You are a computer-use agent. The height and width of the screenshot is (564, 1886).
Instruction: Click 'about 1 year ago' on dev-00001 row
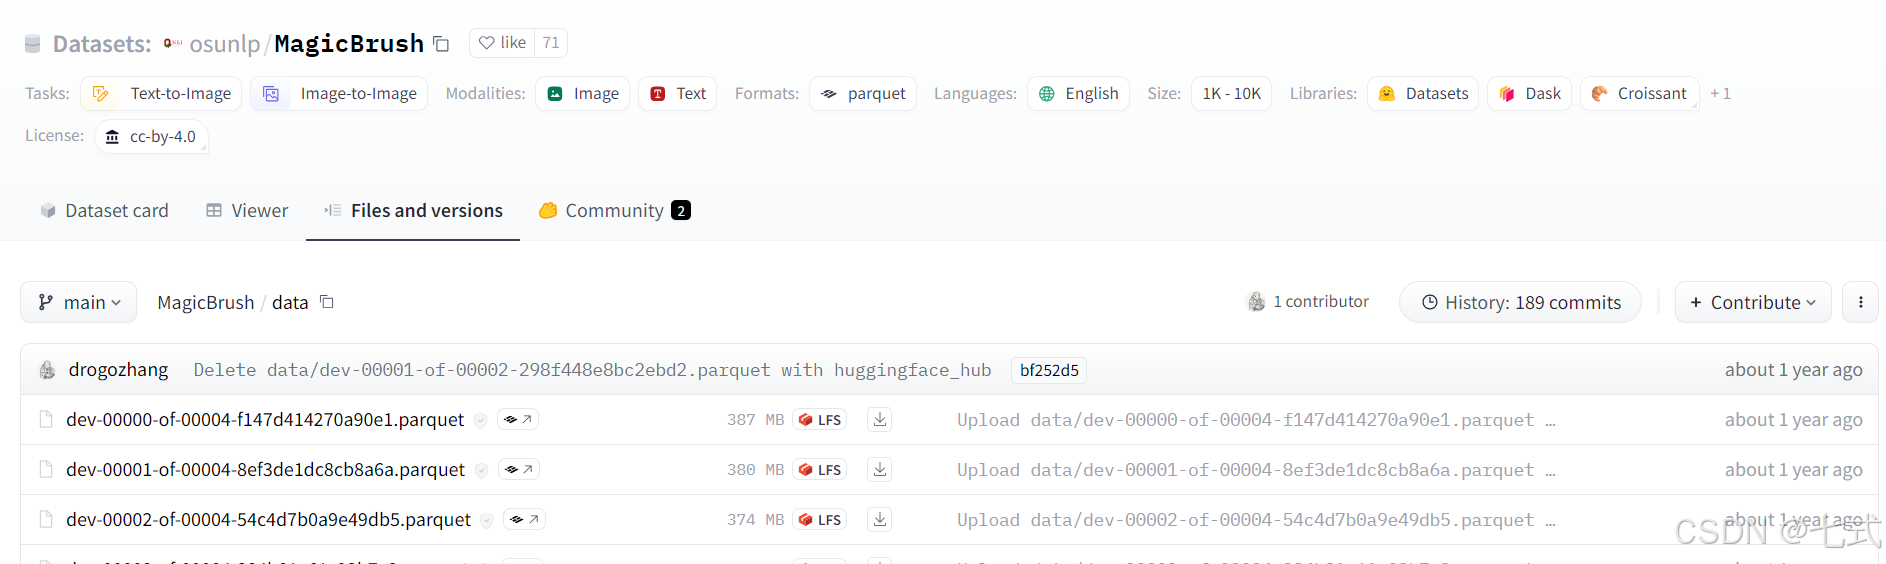pyautogui.click(x=1793, y=470)
